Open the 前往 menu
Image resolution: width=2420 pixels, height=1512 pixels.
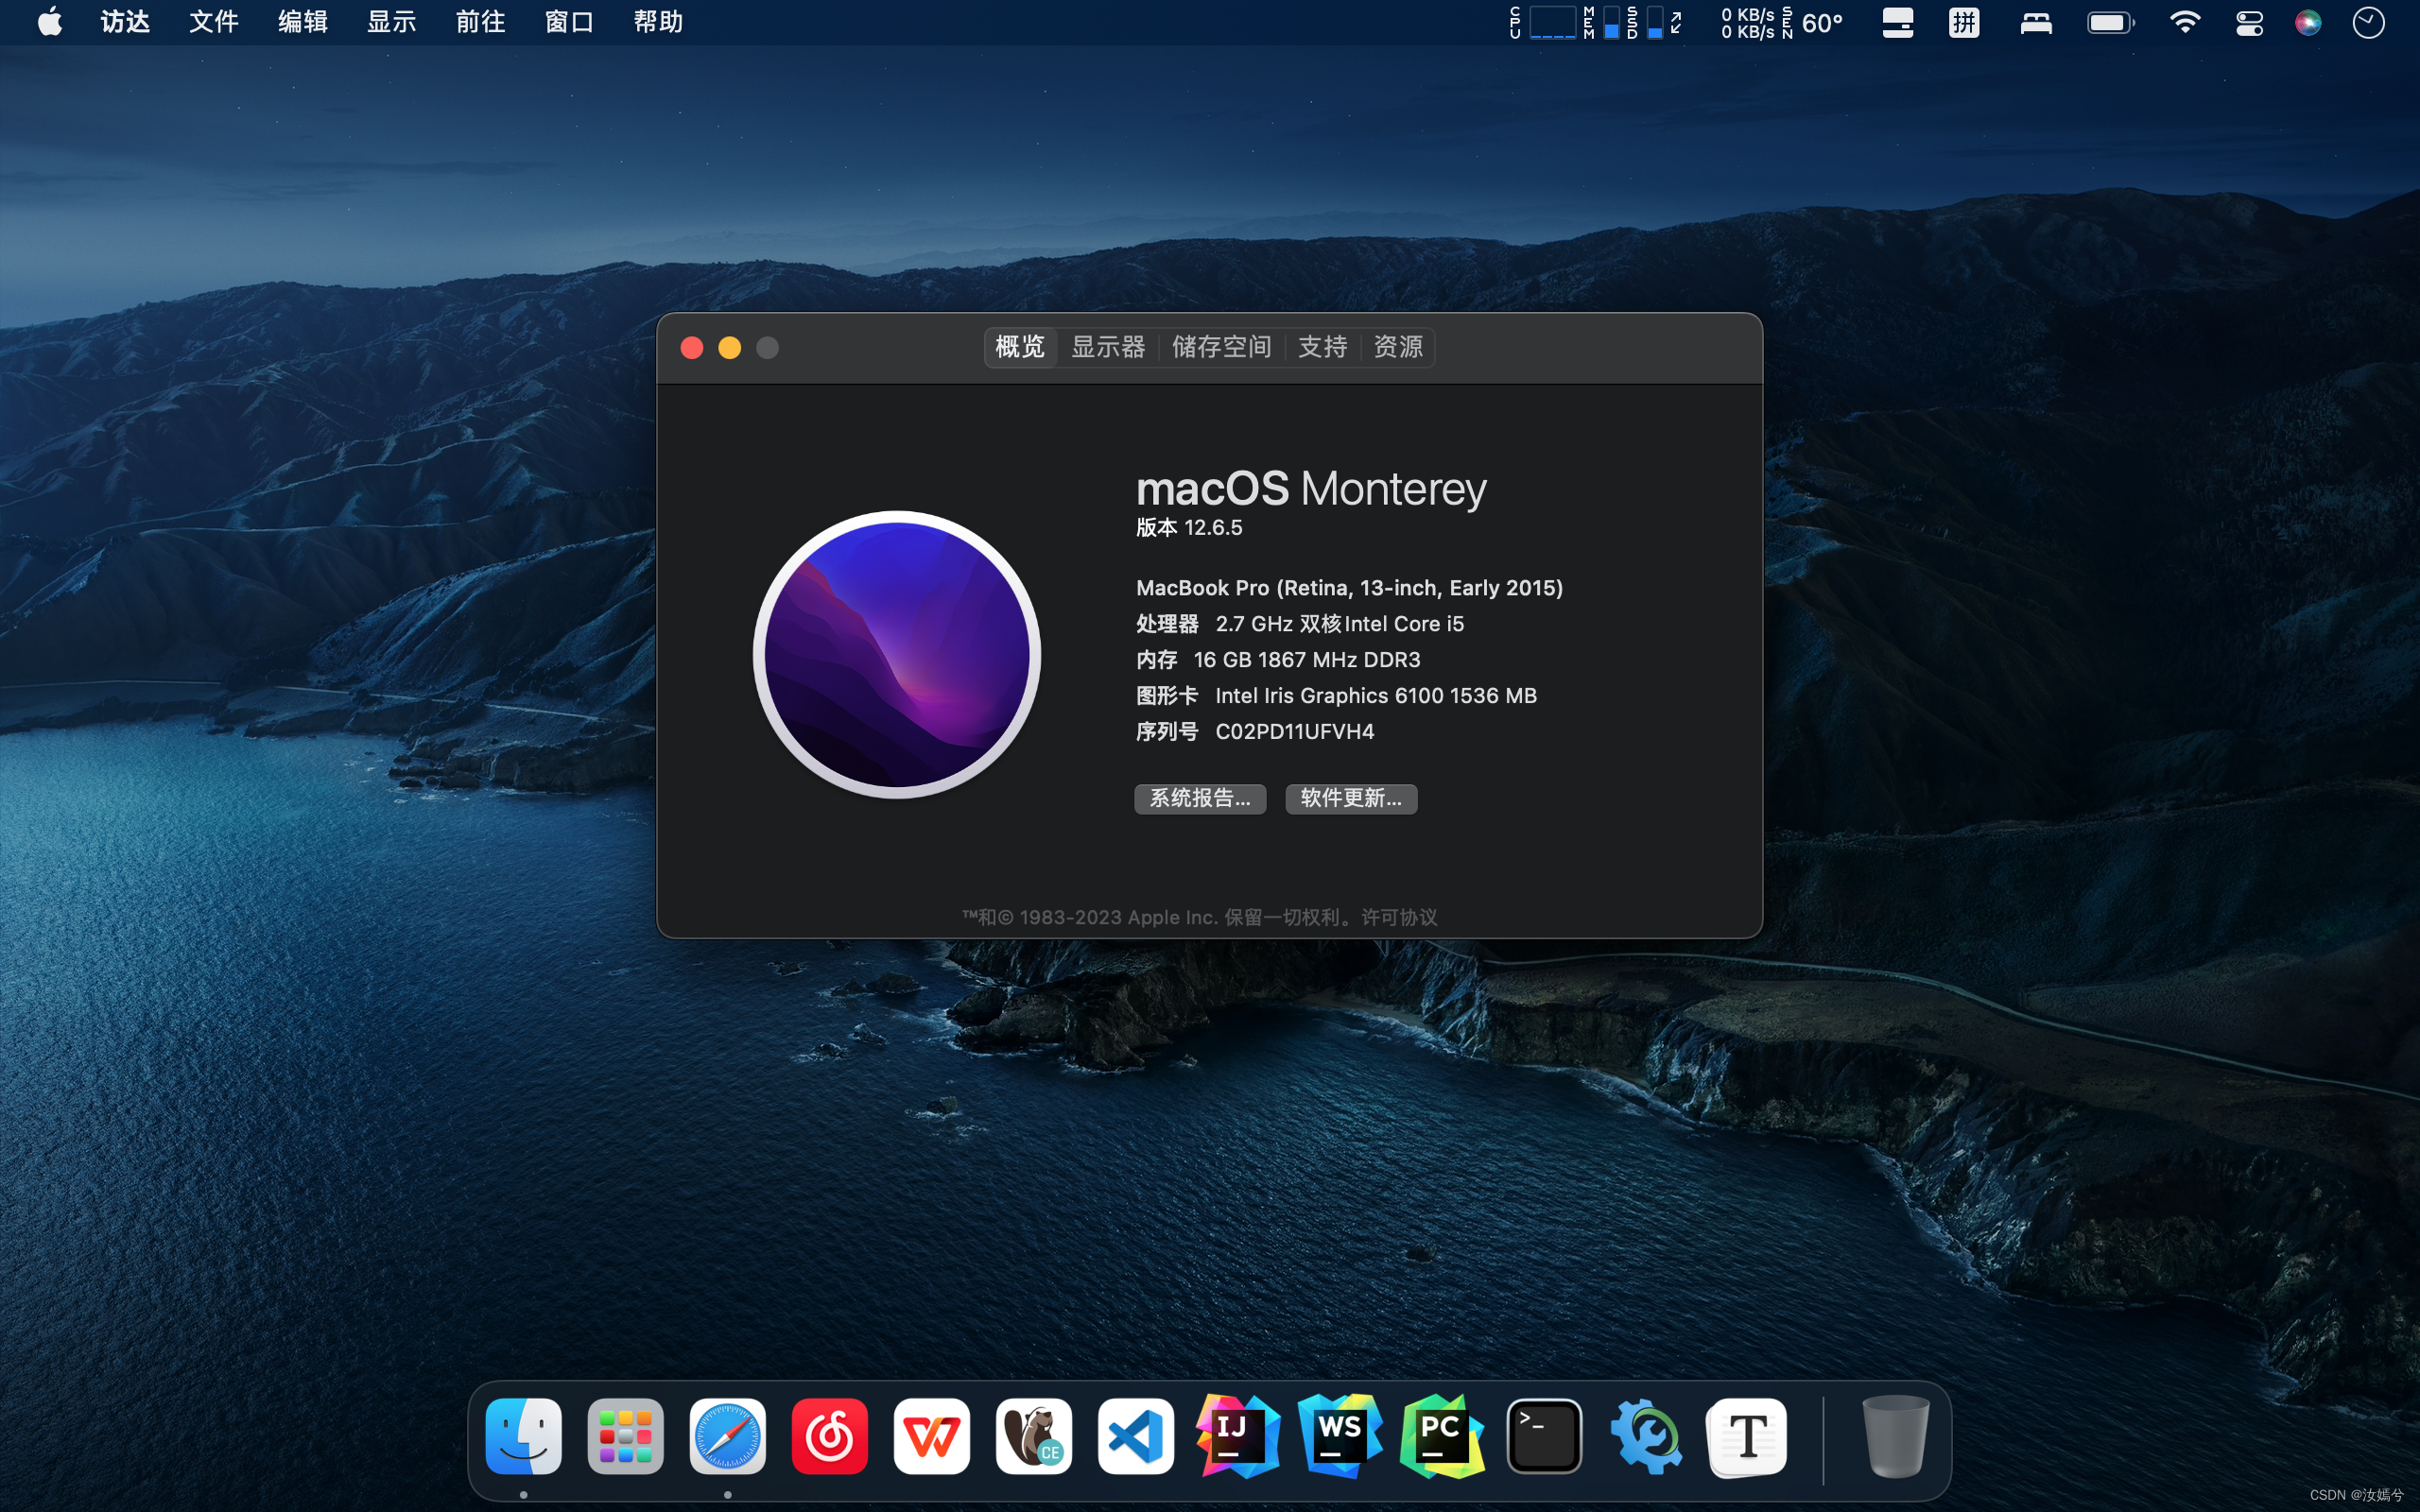pos(481,22)
